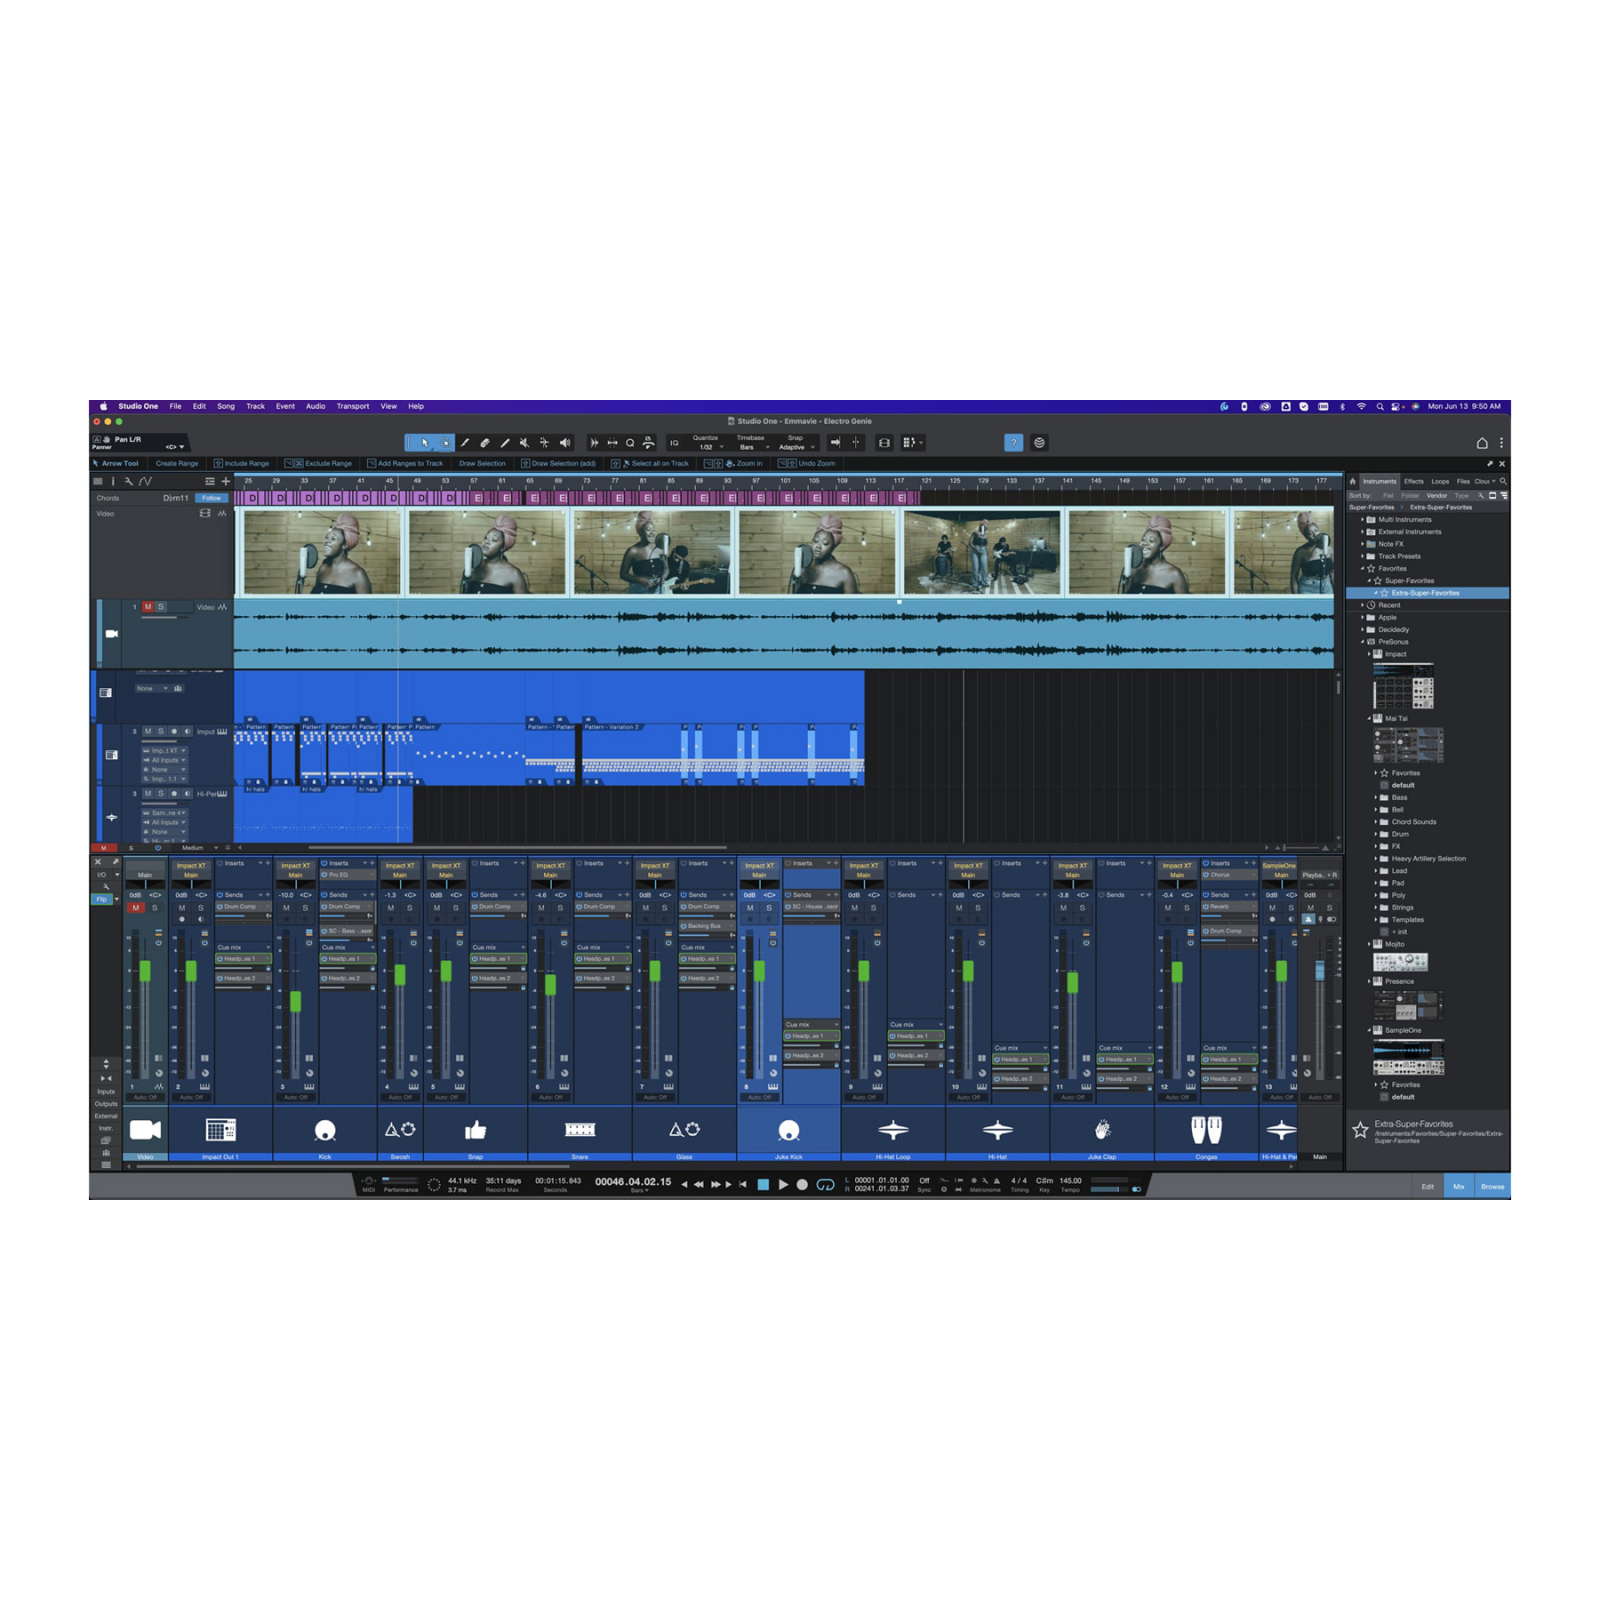Click the Snare channel icon
Image resolution: width=1600 pixels, height=1600 pixels.
580,1130
